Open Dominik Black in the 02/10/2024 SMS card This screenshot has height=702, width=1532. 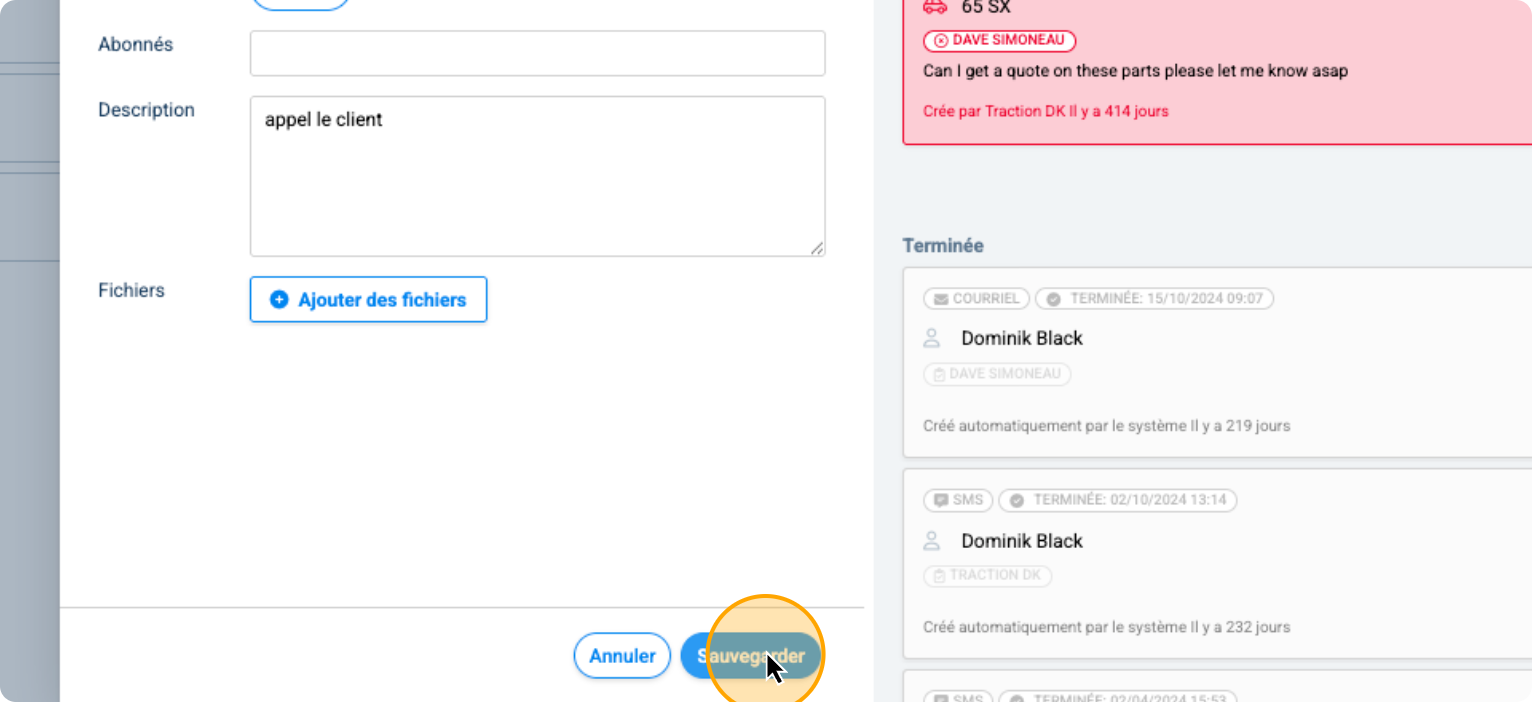(1022, 541)
